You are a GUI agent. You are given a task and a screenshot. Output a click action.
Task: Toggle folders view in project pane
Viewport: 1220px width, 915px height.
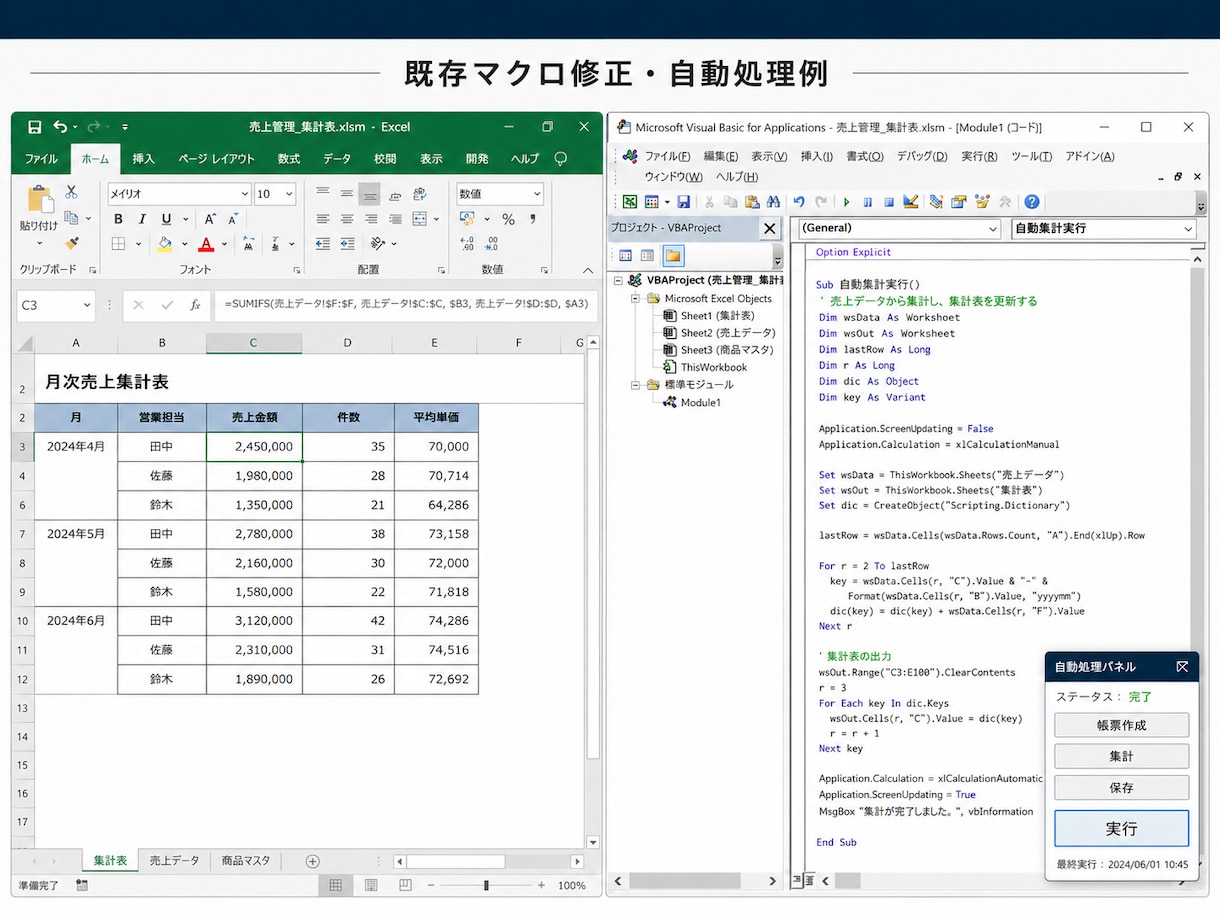tap(673, 255)
